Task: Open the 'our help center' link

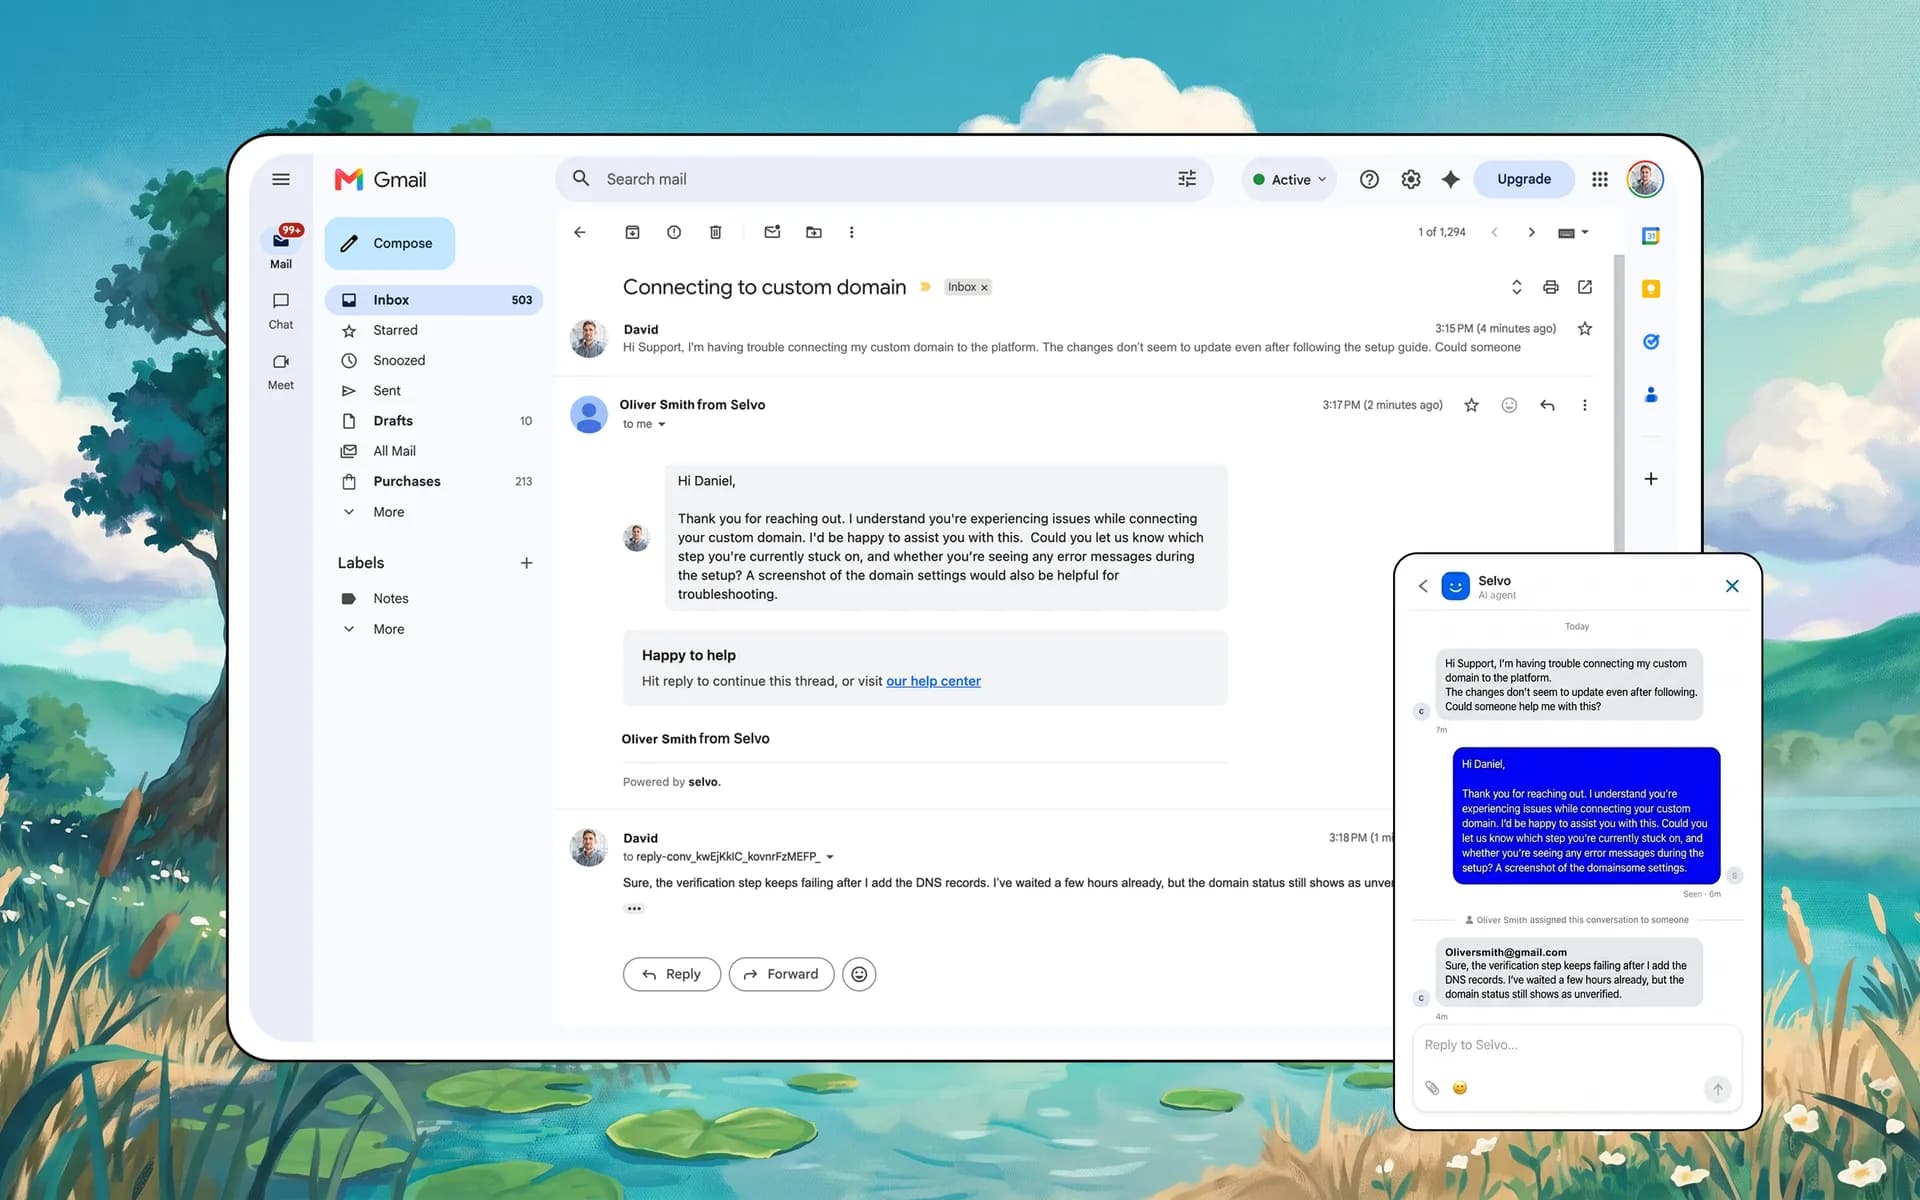Action: point(933,681)
